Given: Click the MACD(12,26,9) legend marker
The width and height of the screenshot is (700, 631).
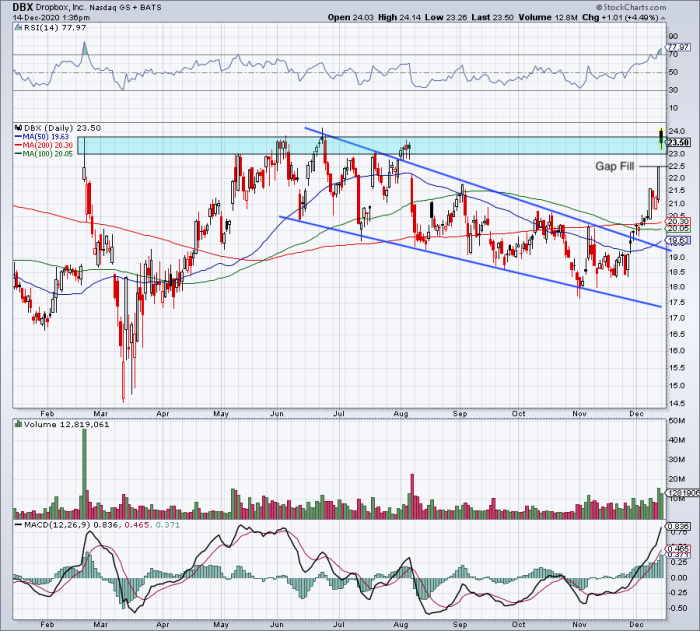Looking at the screenshot, I should [x=17, y=523].
